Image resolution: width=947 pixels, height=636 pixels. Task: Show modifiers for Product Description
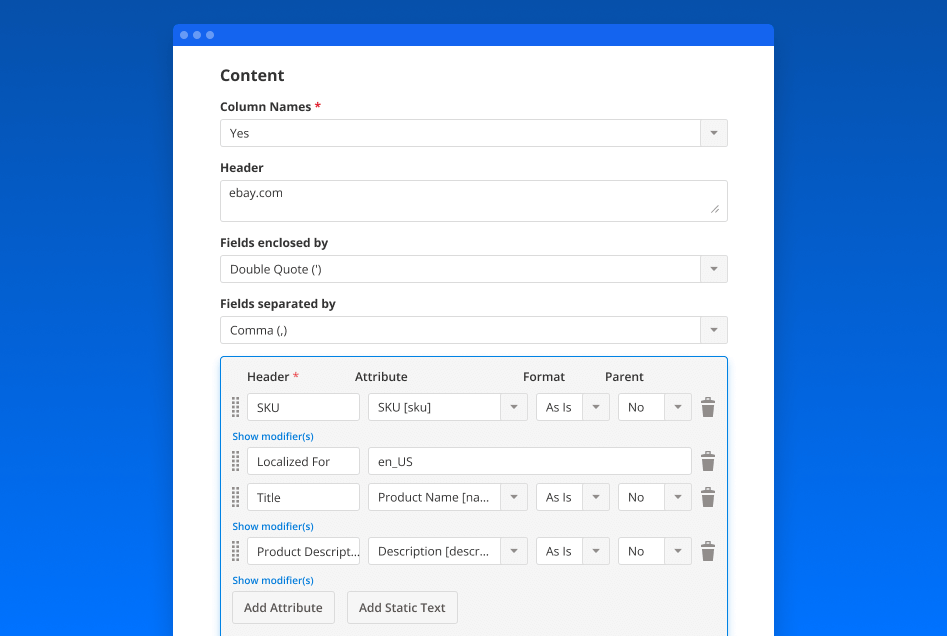tap(272, 580)
